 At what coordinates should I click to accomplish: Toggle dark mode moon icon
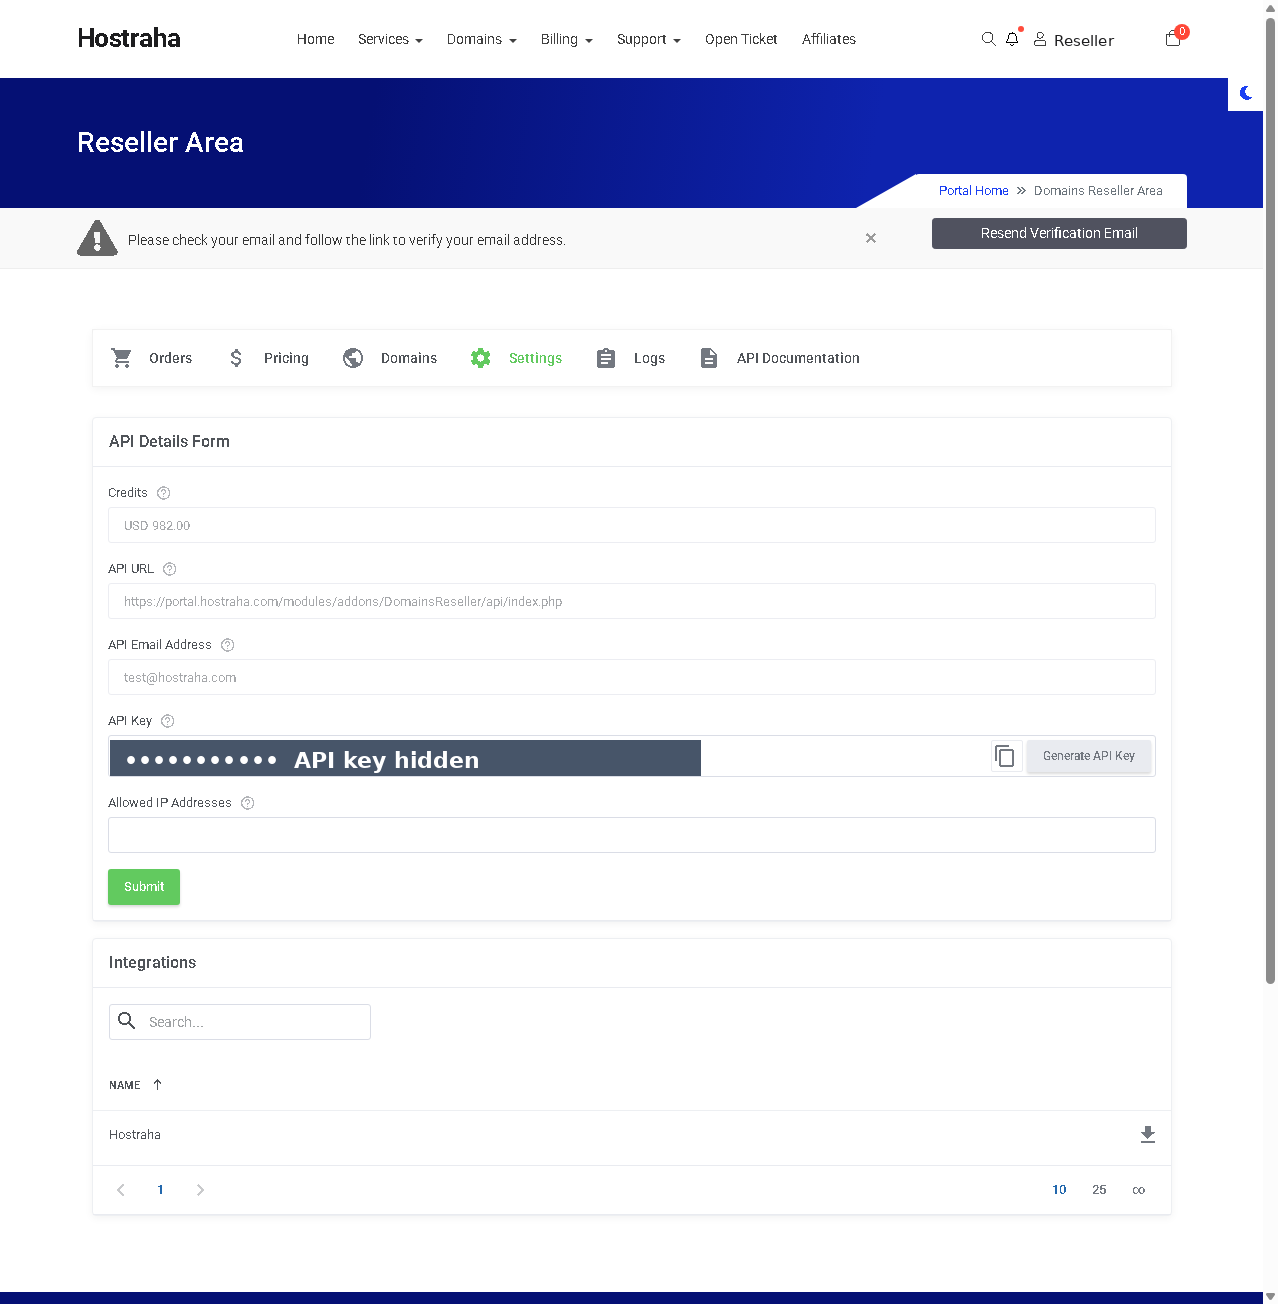coord(1246,93)
